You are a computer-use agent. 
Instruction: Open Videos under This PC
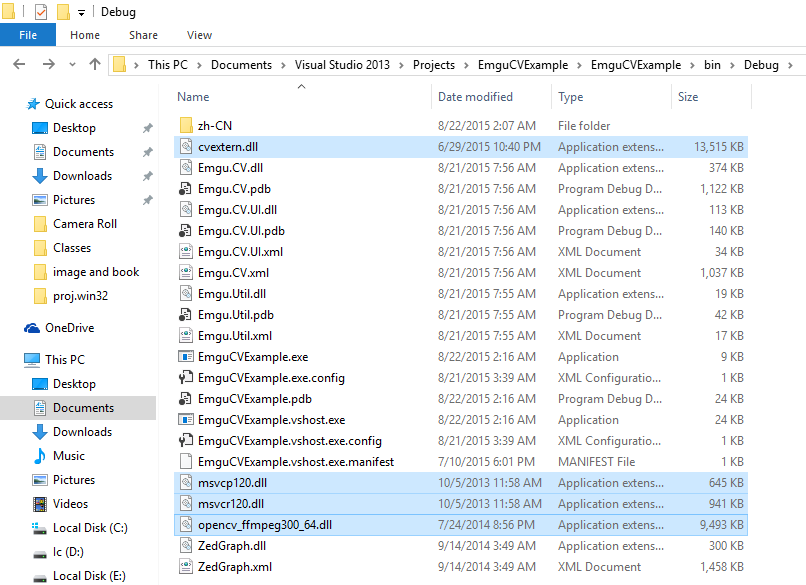[70, 504]
